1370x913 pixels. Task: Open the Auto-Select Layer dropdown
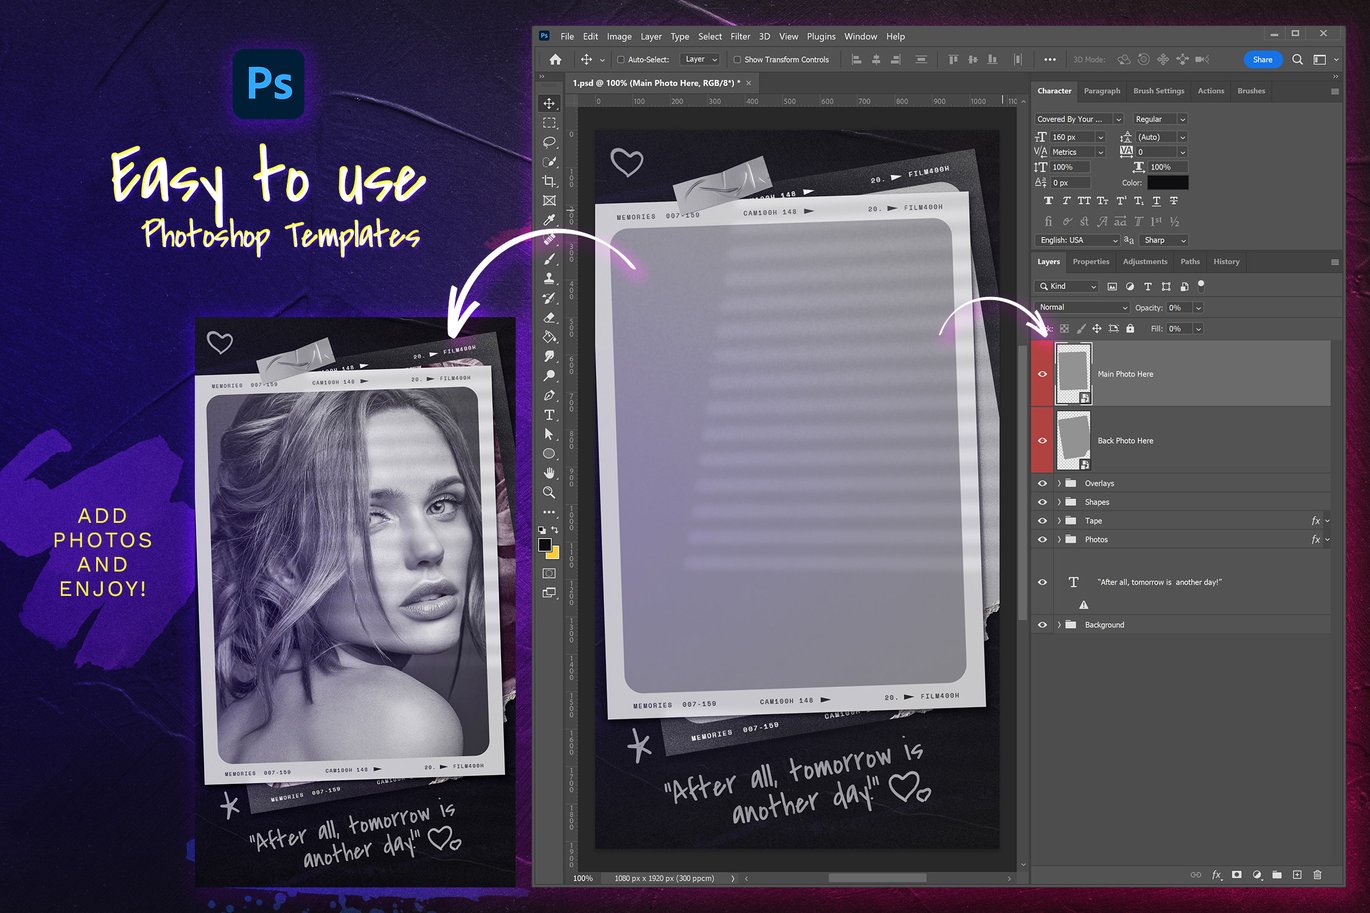pyautogui.click(x=700, y=60)
